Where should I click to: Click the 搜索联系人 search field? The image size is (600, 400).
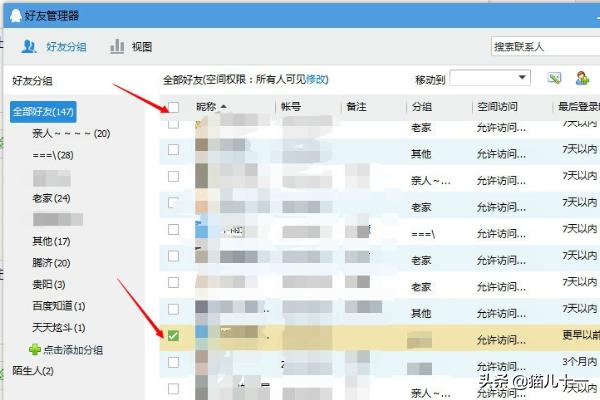540,47
